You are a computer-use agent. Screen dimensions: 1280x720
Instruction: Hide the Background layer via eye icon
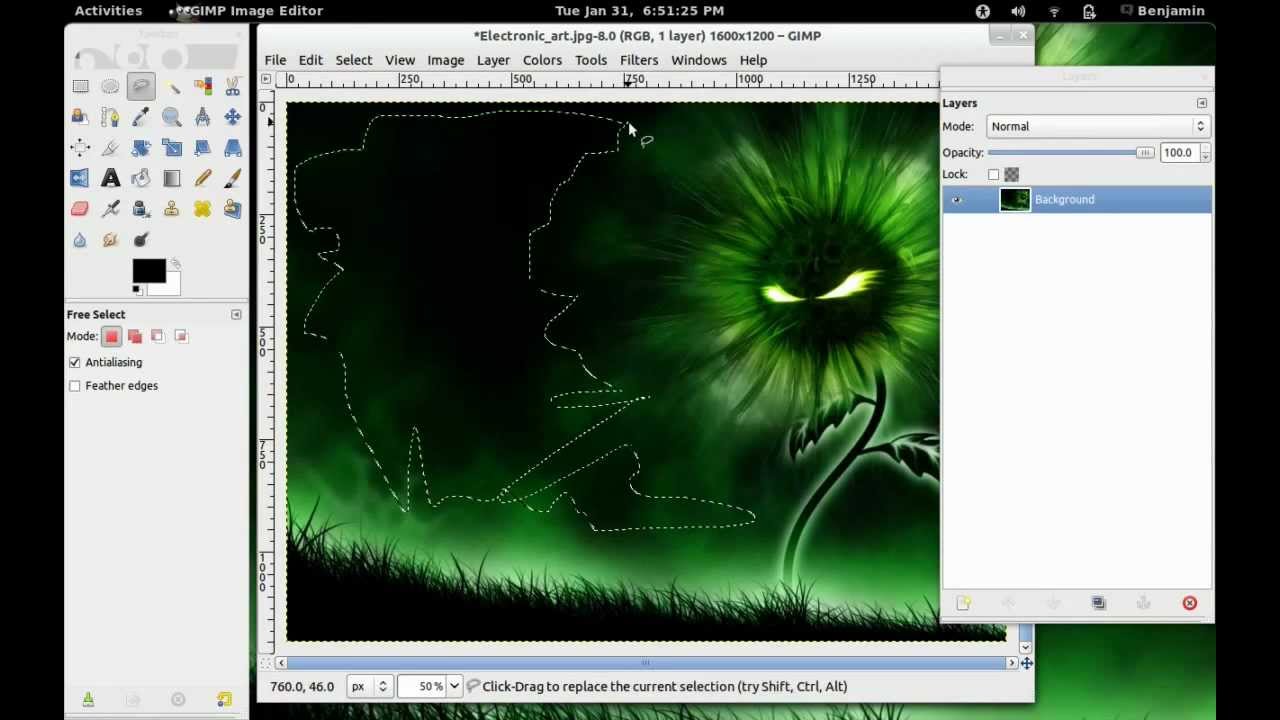pyautogui.click(x=957, y=200)
